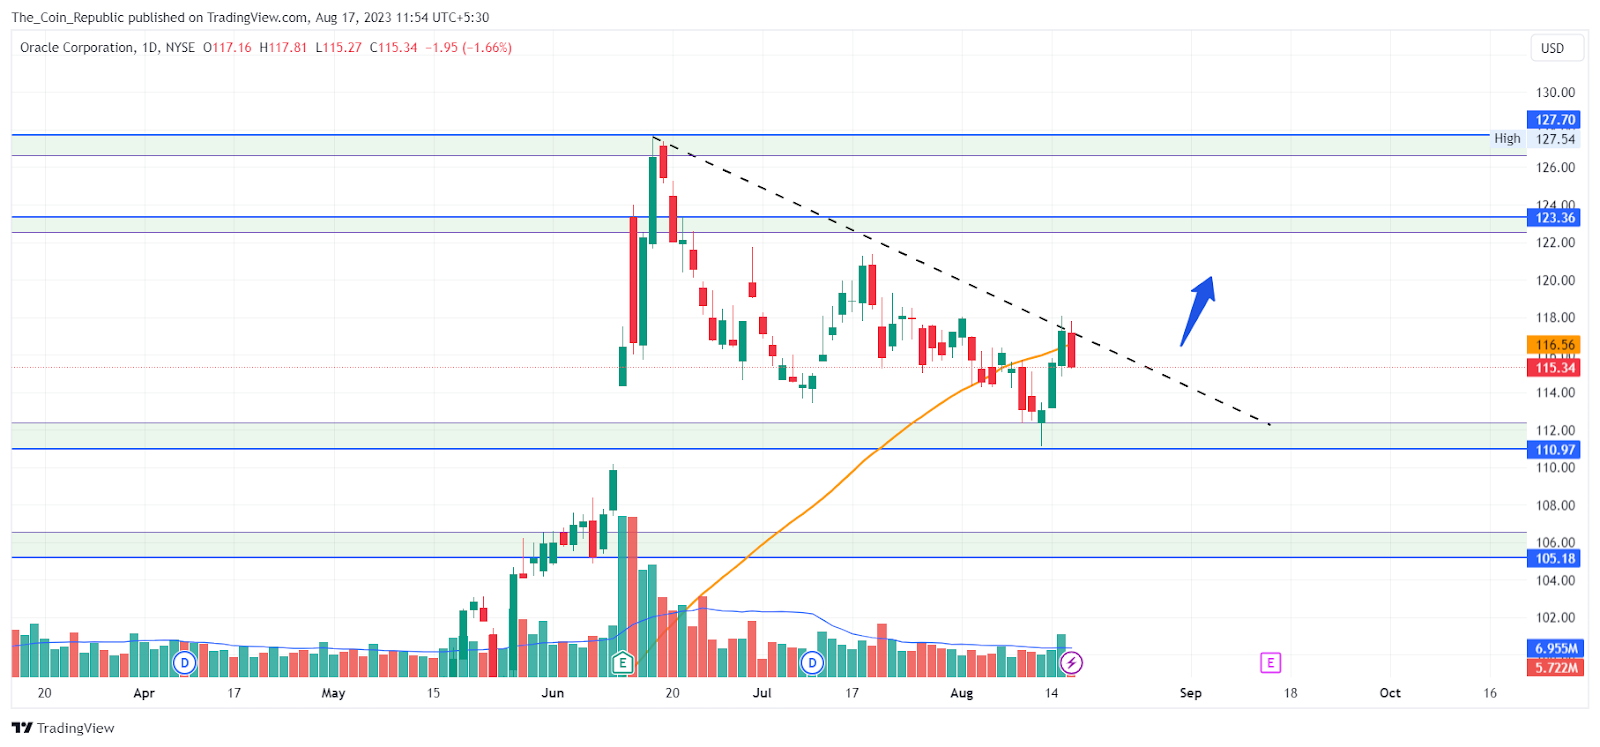Click the Sep date label on time axis
The height and width of the screenshot is (747, 1600).
[1190, 693]
